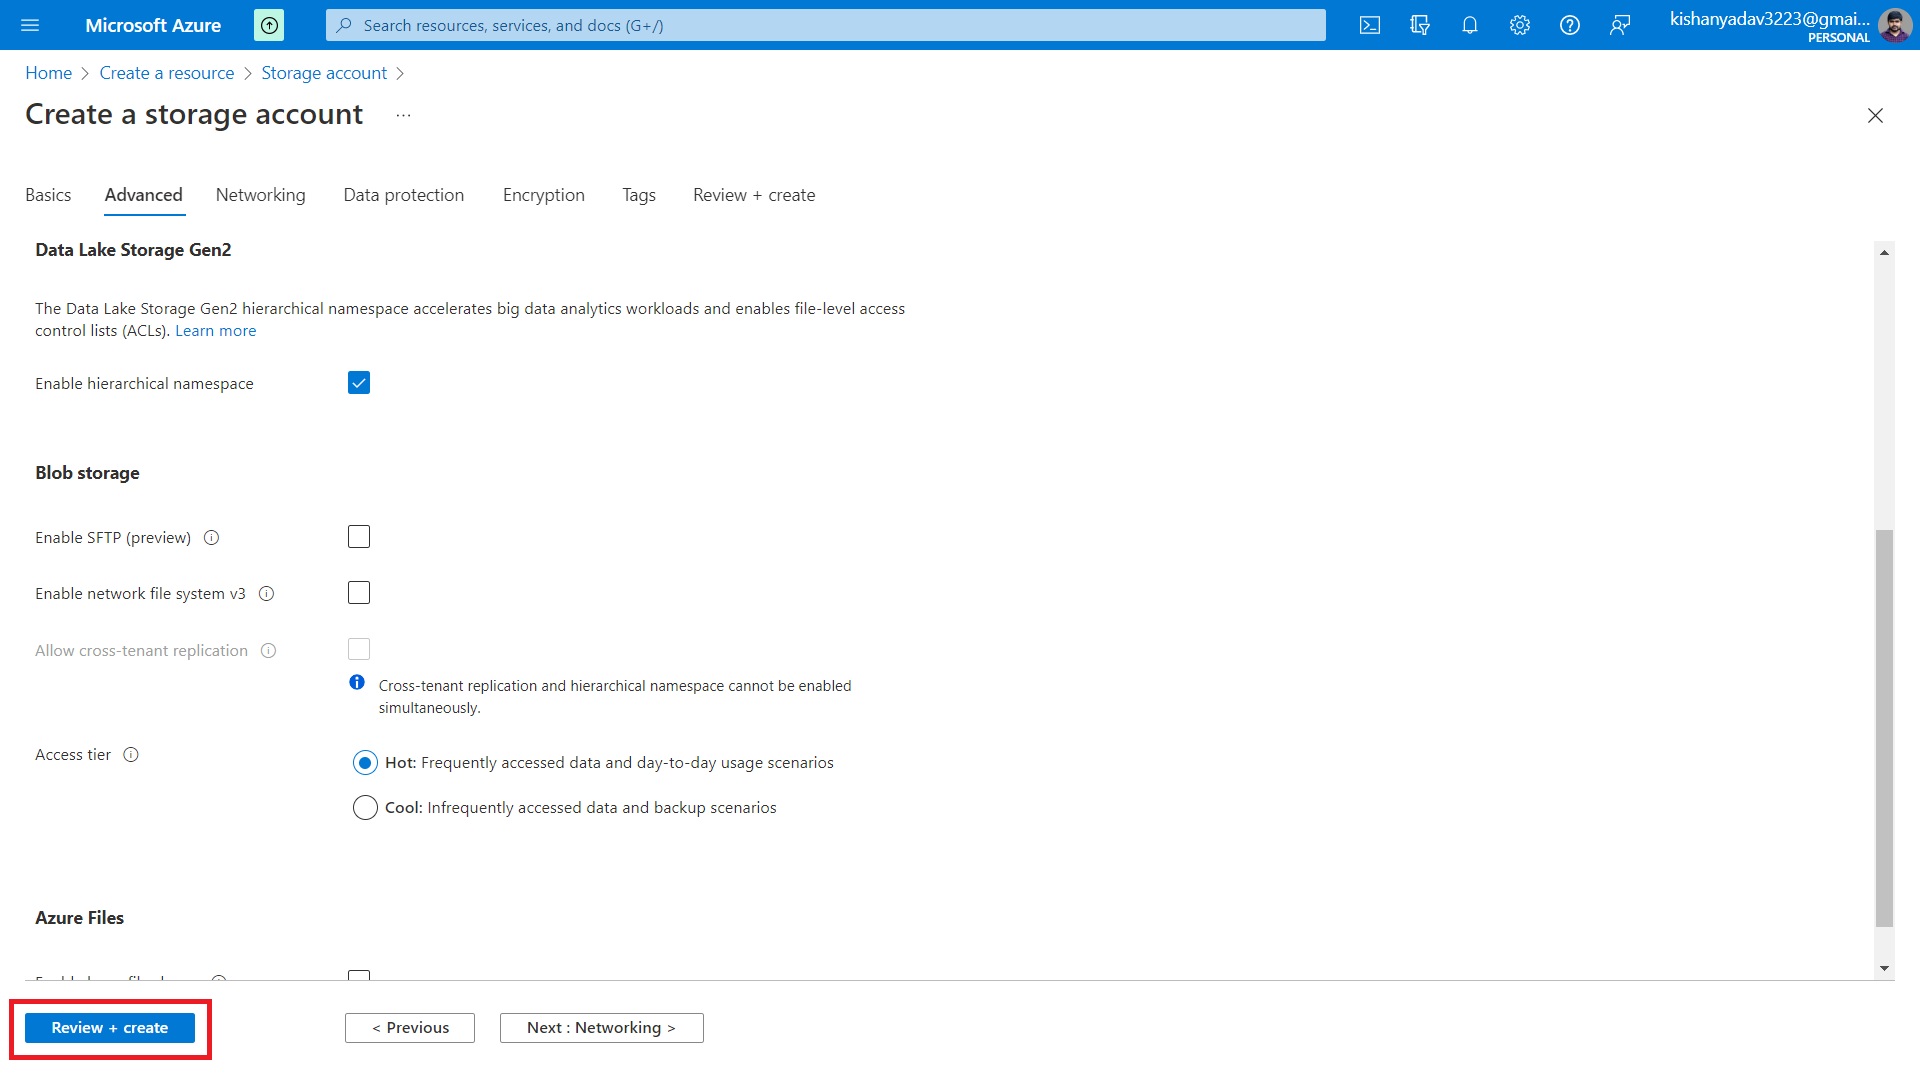Click the blue info icon beside the cross-tenant message
The width and height of the screenshot is (1920, 1080).
click(357, 682)
